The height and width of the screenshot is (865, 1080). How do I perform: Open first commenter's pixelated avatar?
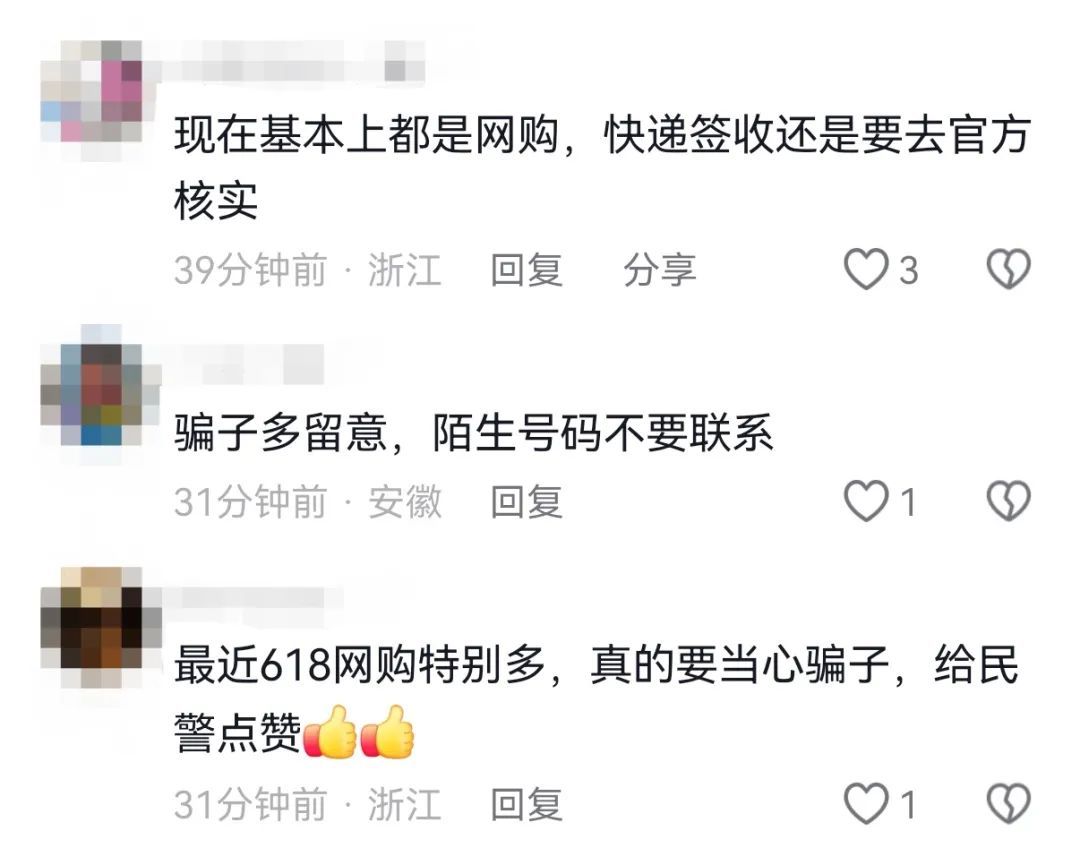[92, 92]
